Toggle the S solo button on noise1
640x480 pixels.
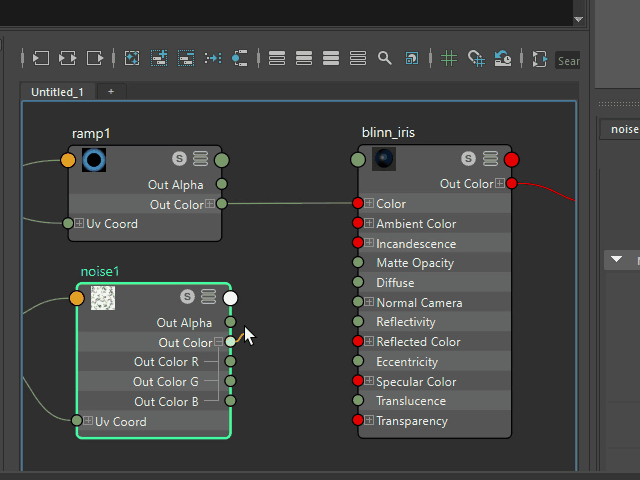tap(187, 297)
